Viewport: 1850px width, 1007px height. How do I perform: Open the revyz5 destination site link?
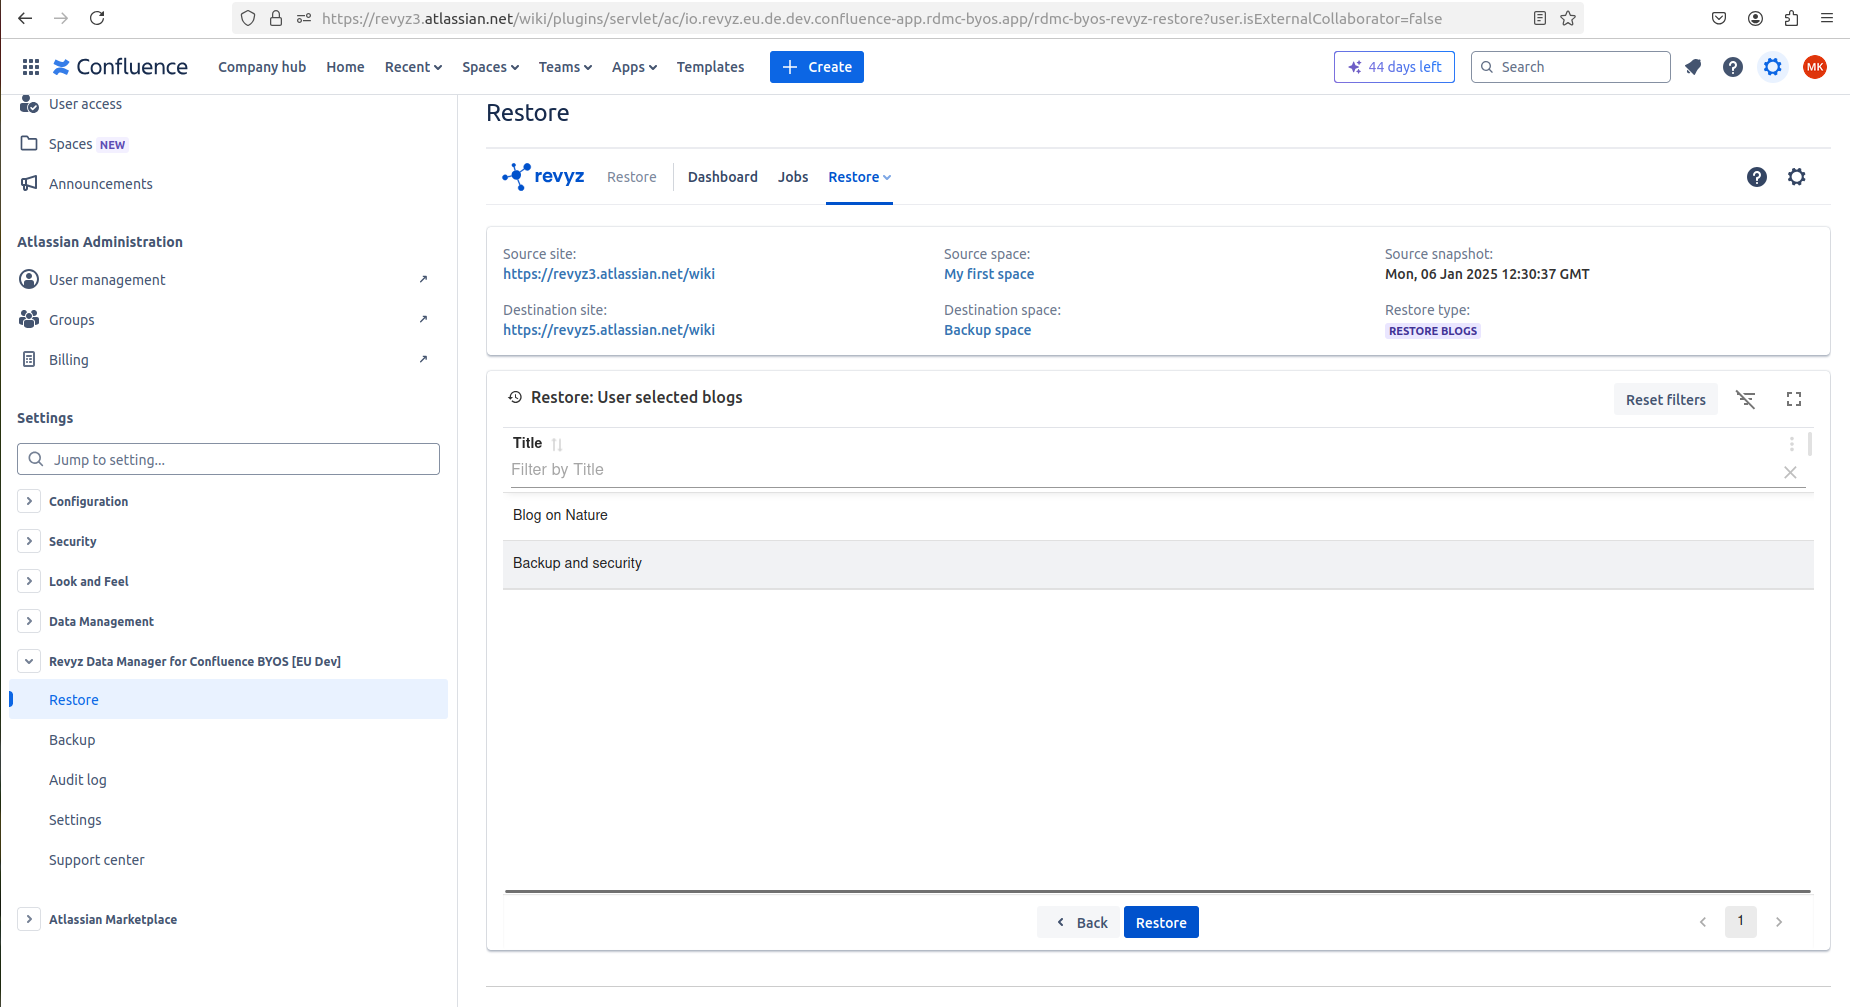click(609, 330)
